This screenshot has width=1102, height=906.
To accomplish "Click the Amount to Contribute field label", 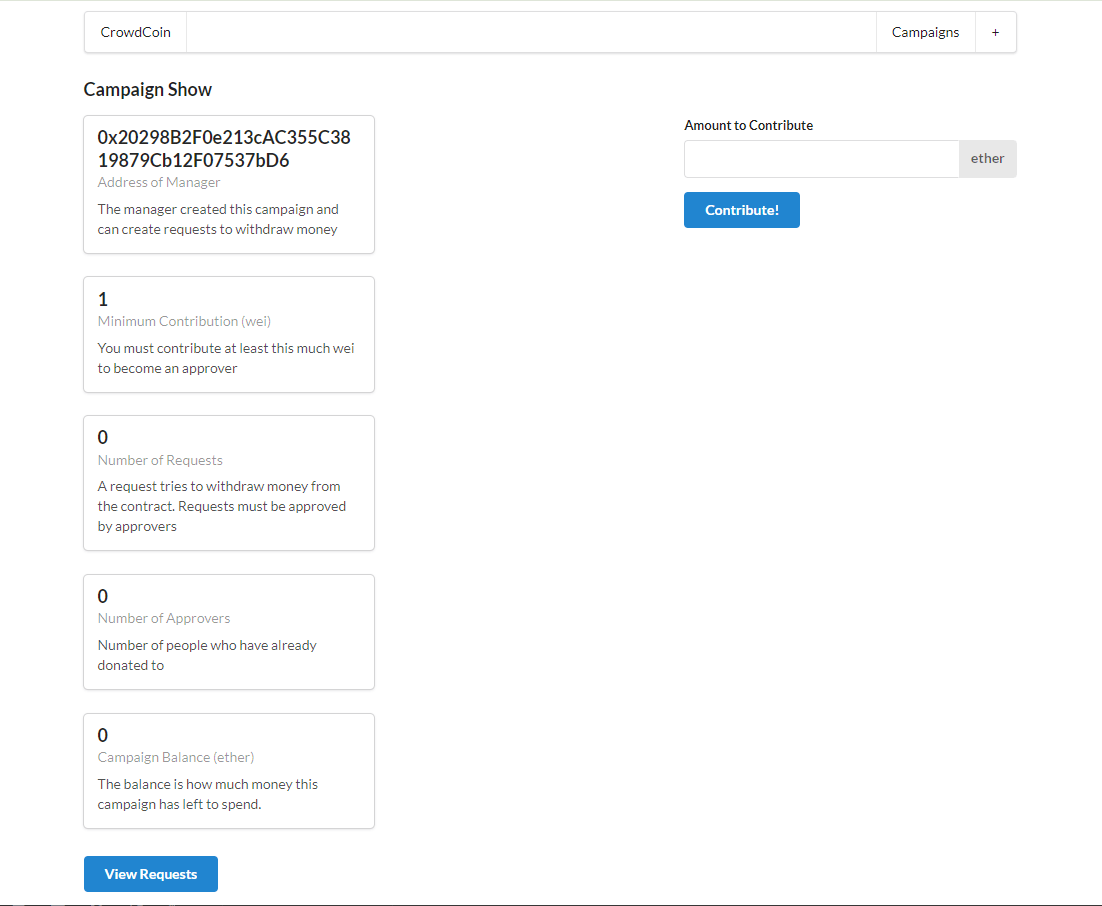I will pyautogui.click(x=748, y=125).
